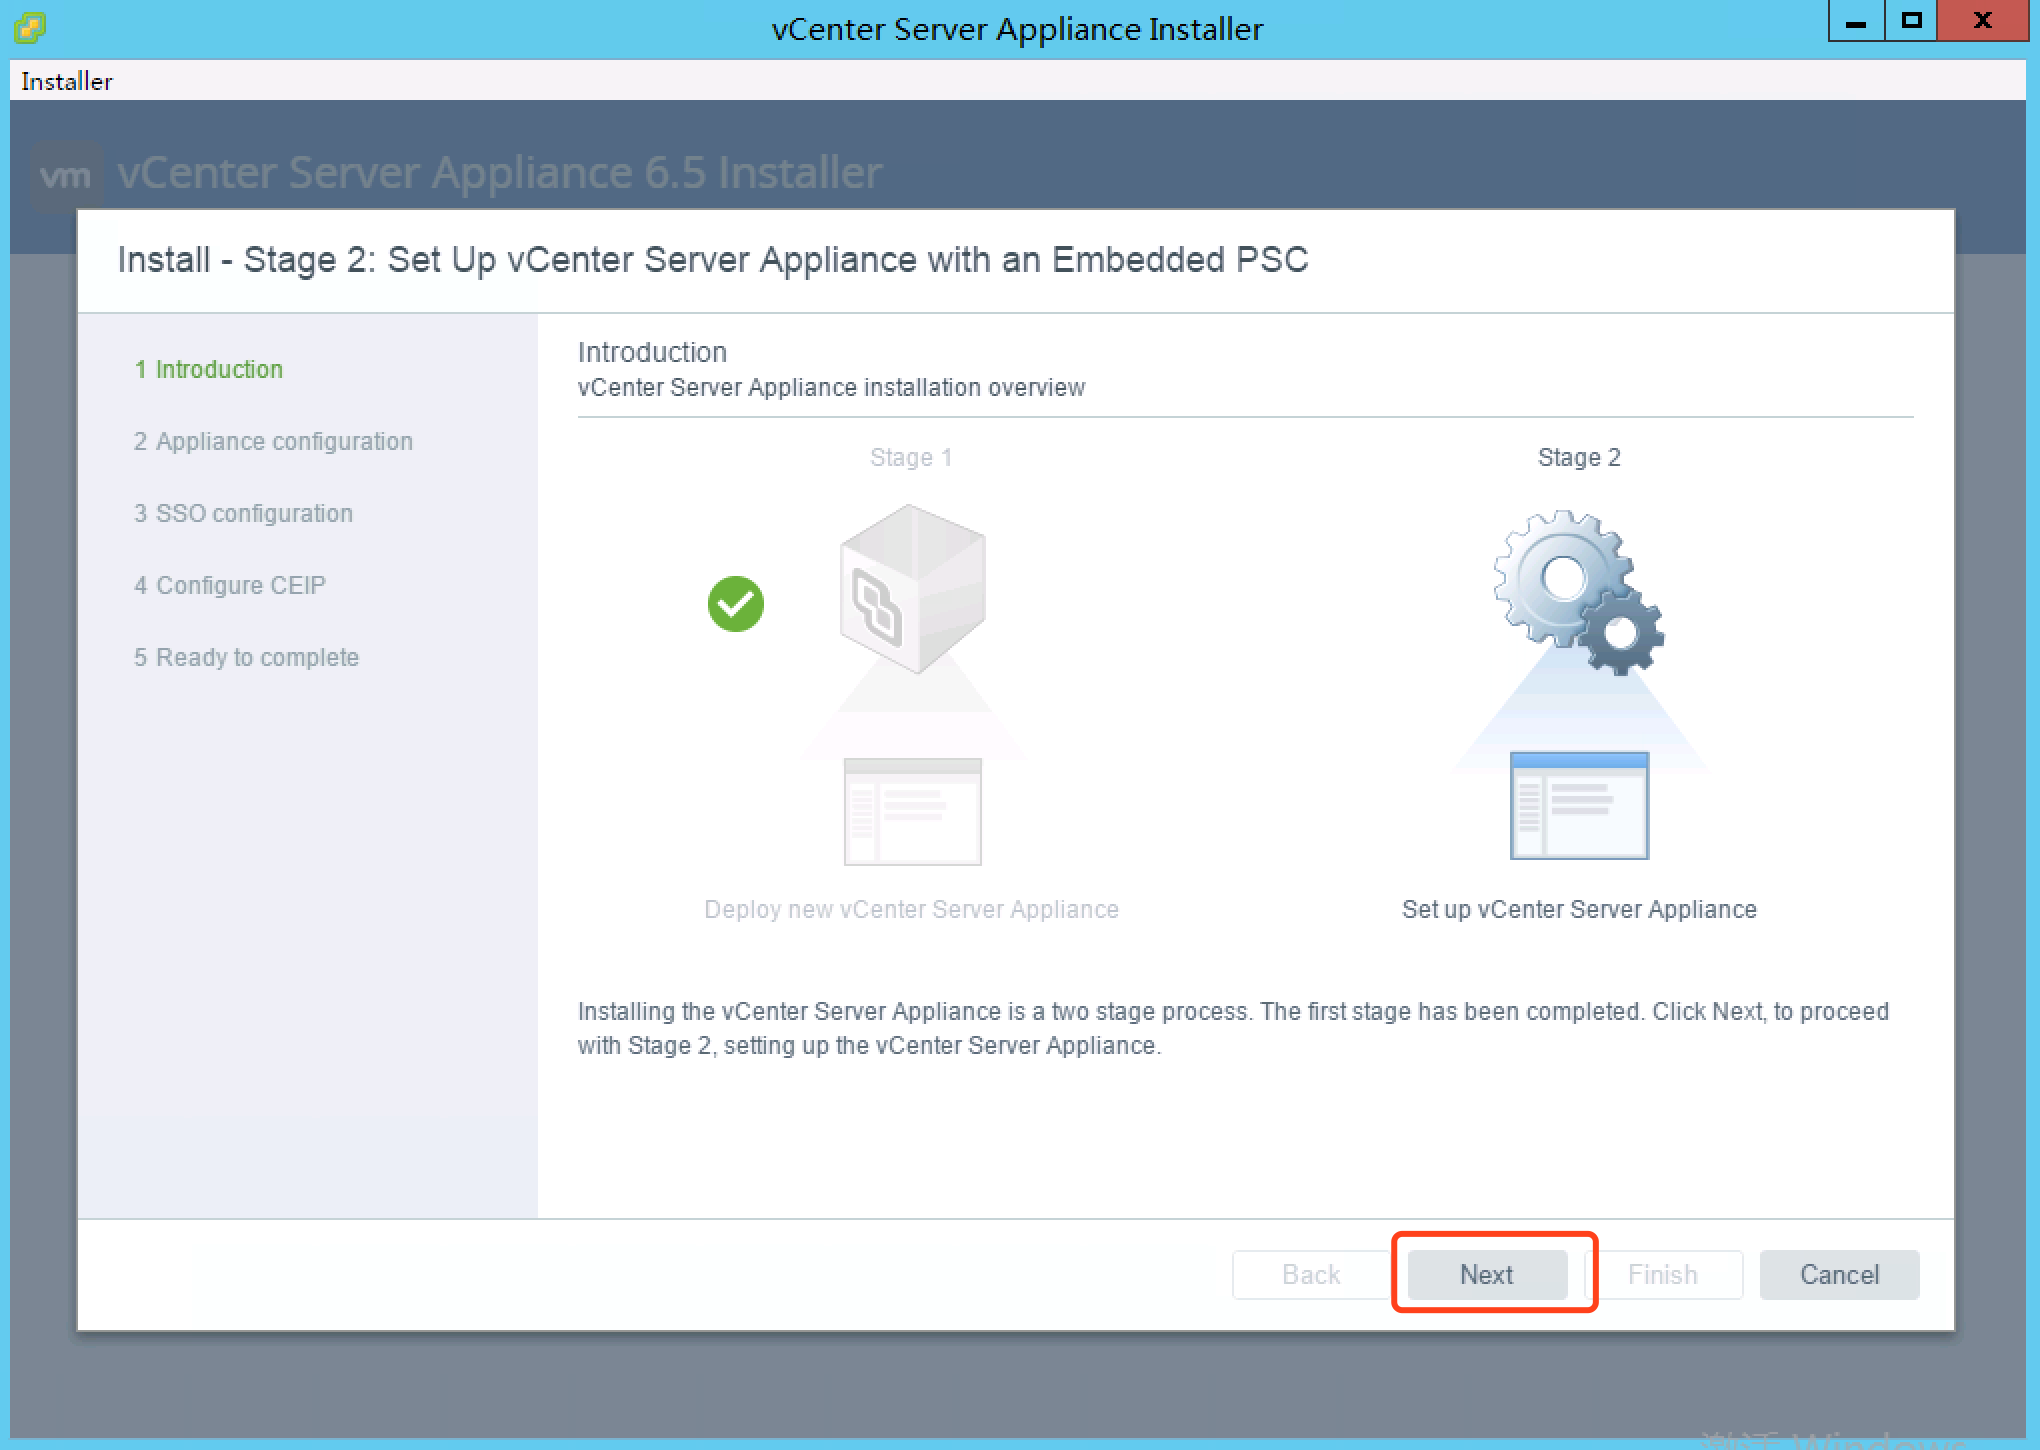Click the green Stage 1 completed checkmark
This screenshot has height=1450, width=2040.
[x=736, y=604]
